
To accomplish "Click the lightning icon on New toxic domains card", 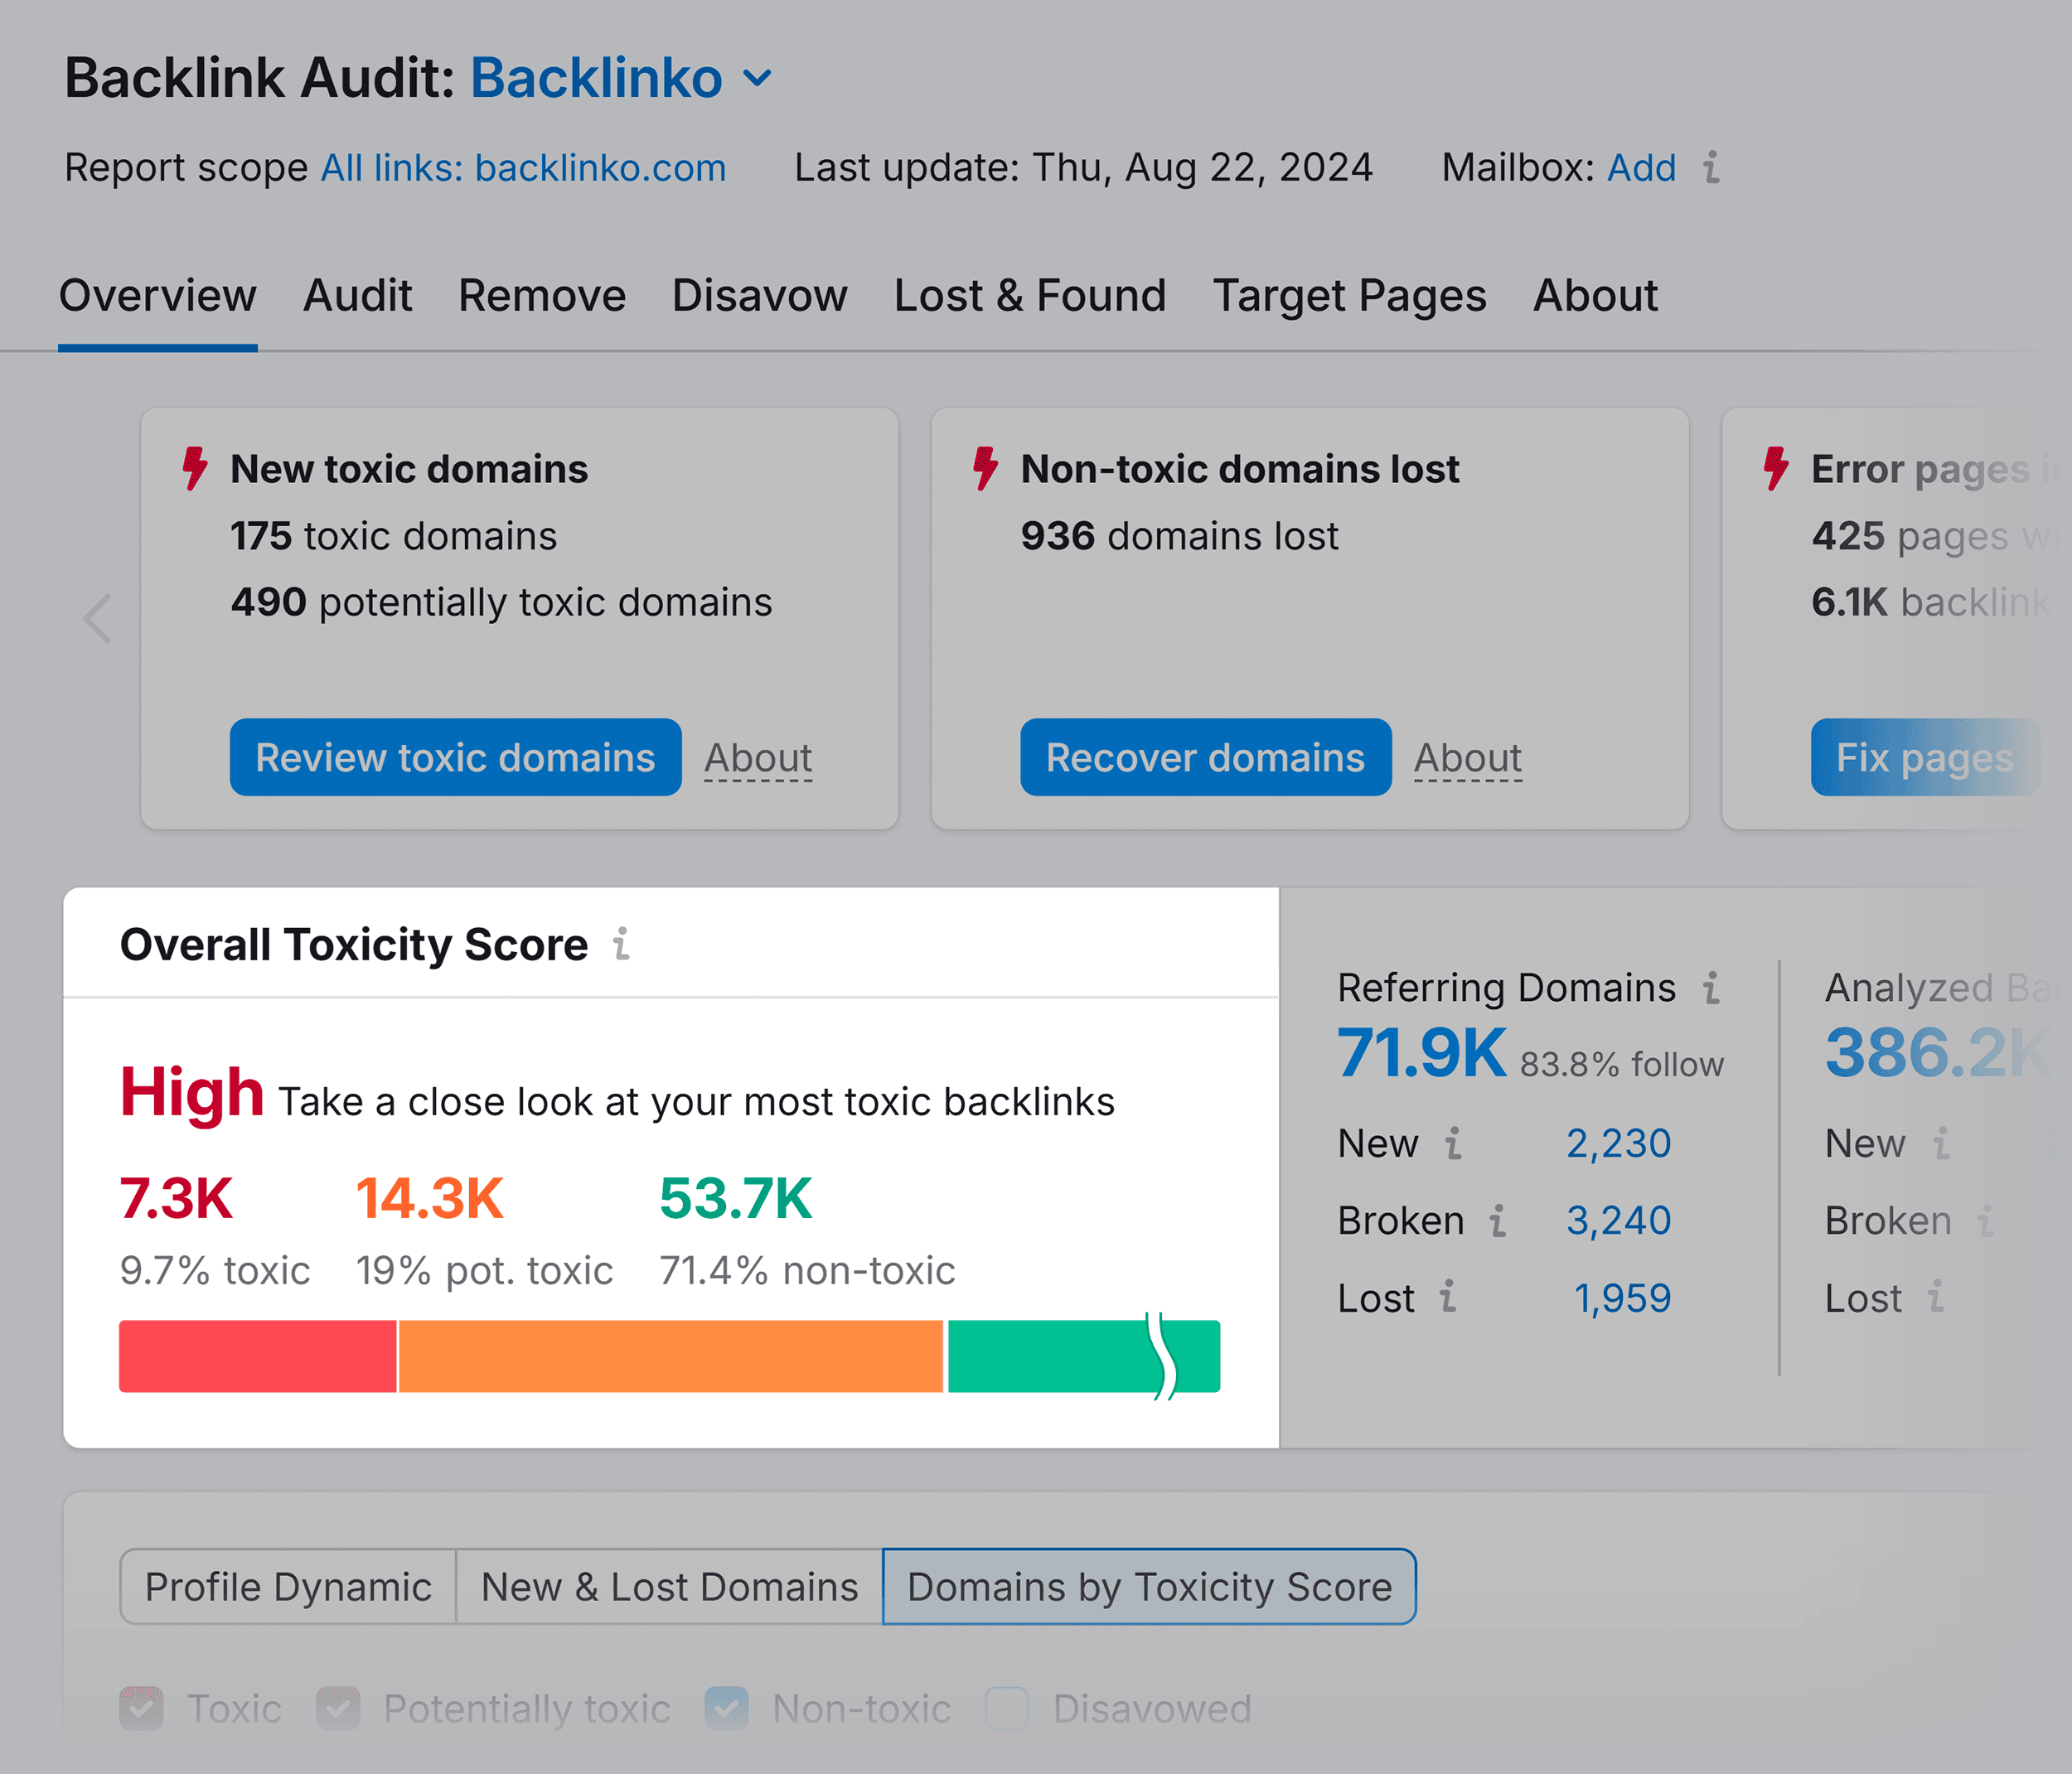I will (x=196, y=468).
